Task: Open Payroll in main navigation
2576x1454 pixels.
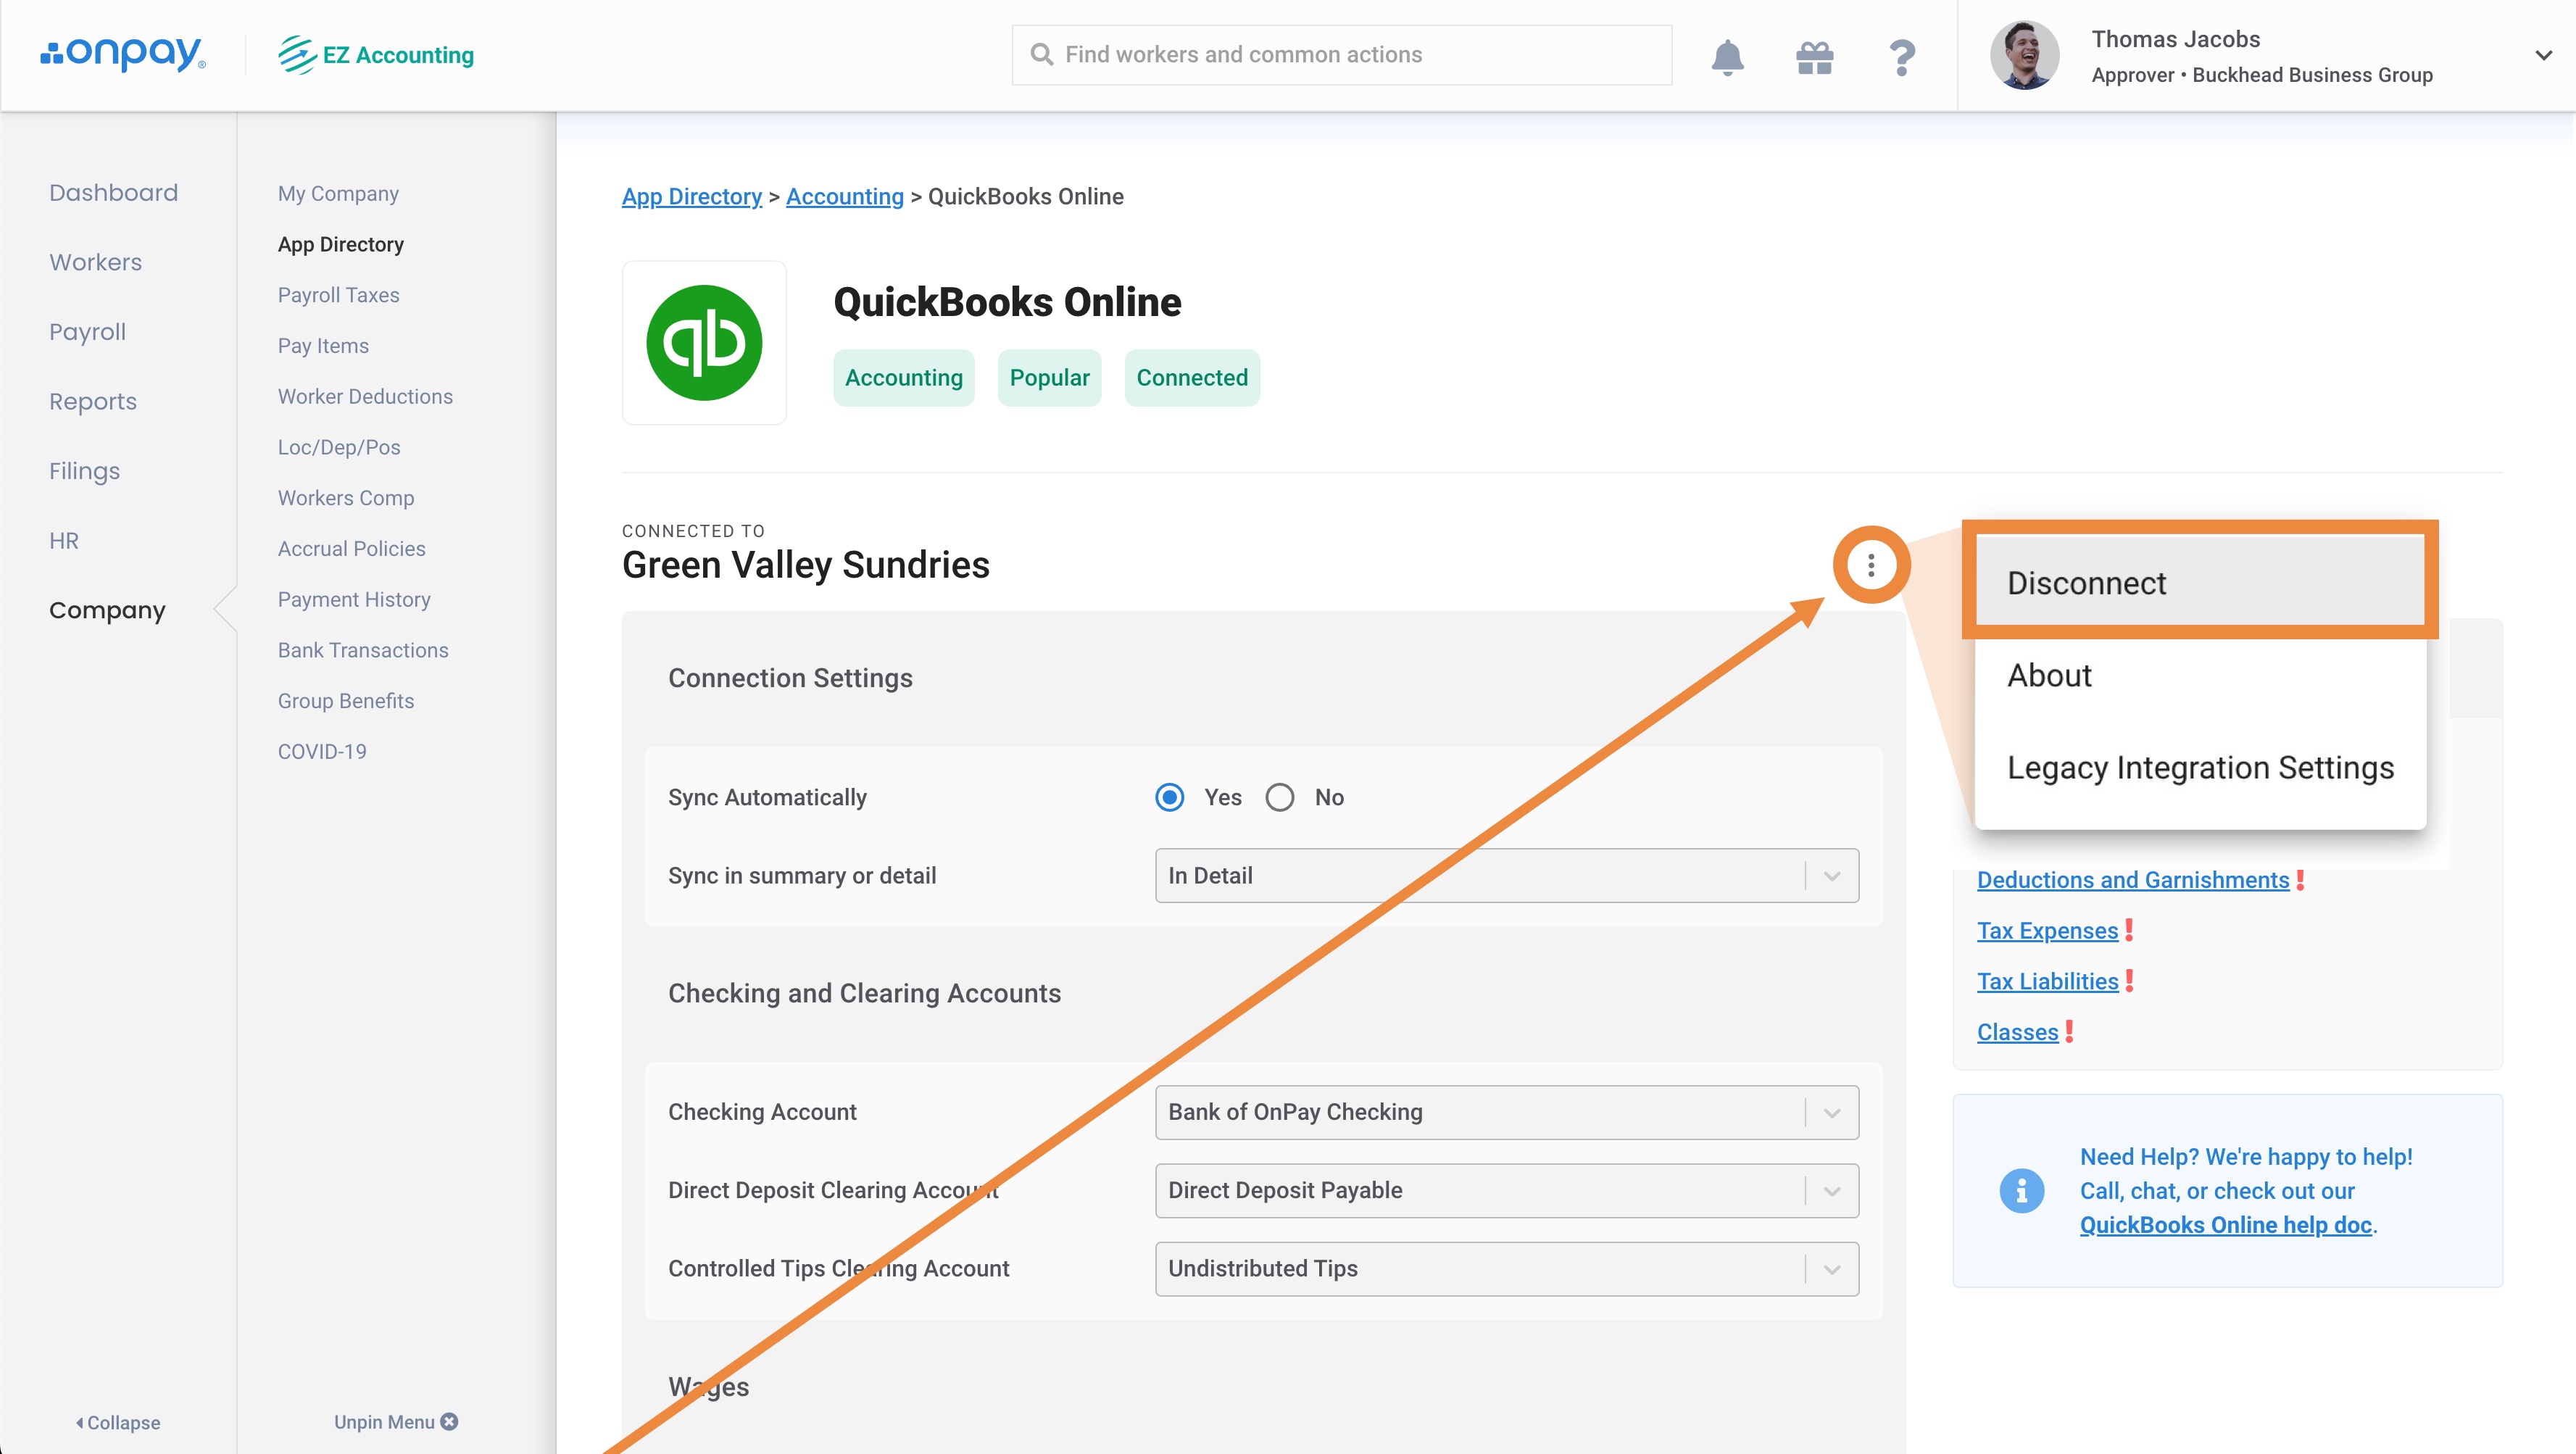Action: [87, 332]
